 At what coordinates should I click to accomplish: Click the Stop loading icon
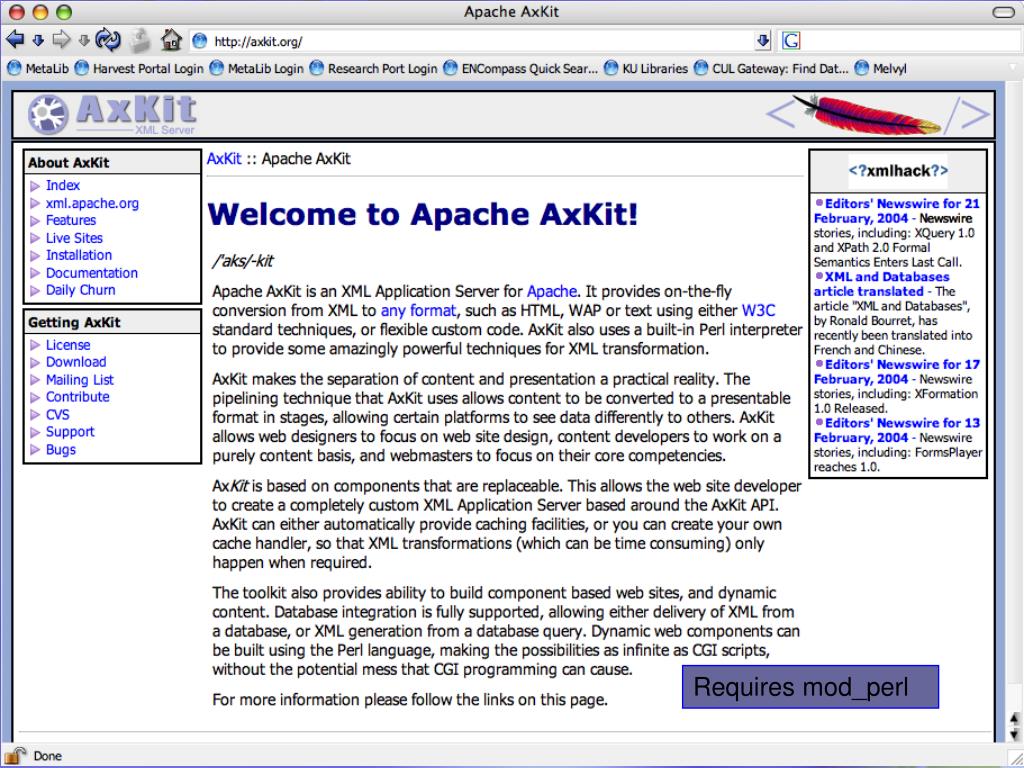coord(139,40)
